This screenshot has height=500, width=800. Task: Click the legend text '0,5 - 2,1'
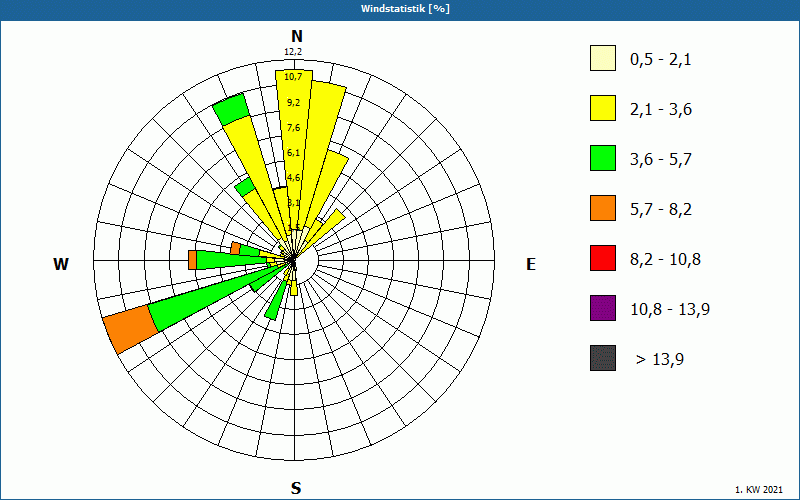click(x=661, y=60)
